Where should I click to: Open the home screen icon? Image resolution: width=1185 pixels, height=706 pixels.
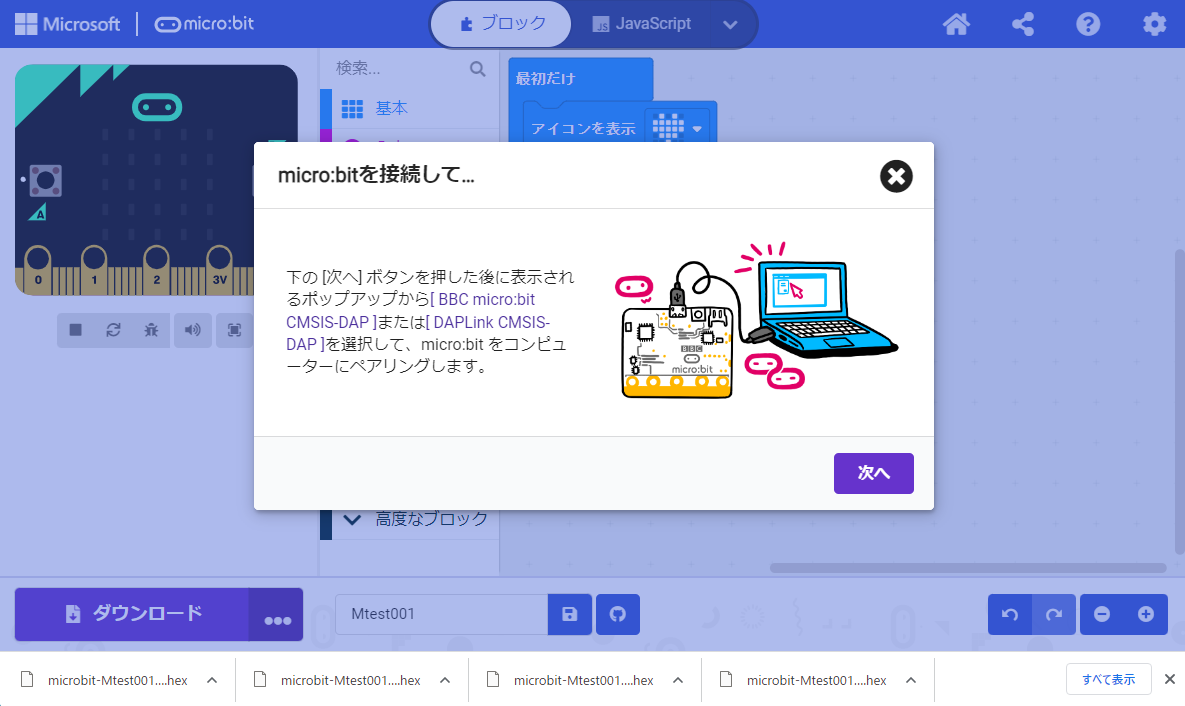(x=956, y=24)
